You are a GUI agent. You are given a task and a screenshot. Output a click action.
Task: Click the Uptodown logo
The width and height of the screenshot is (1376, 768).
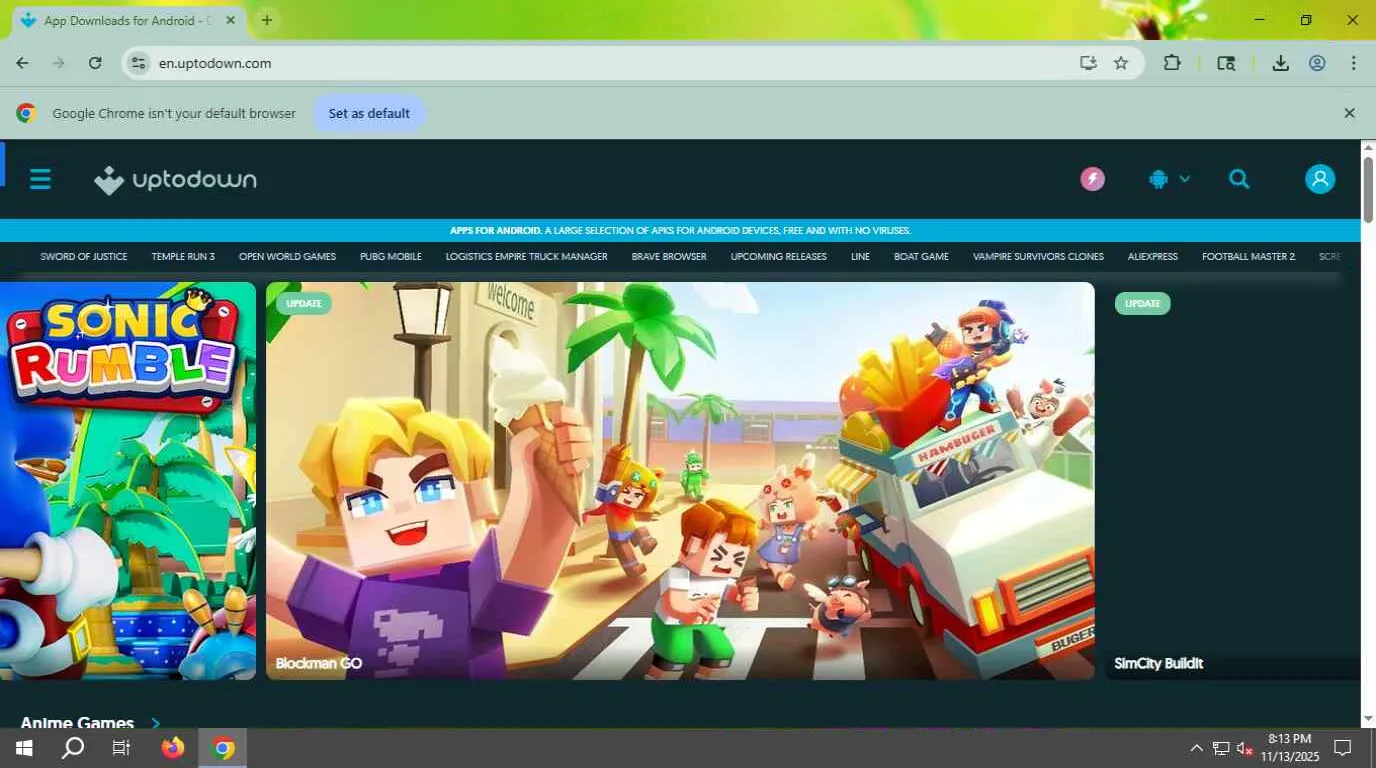point(175,180)
